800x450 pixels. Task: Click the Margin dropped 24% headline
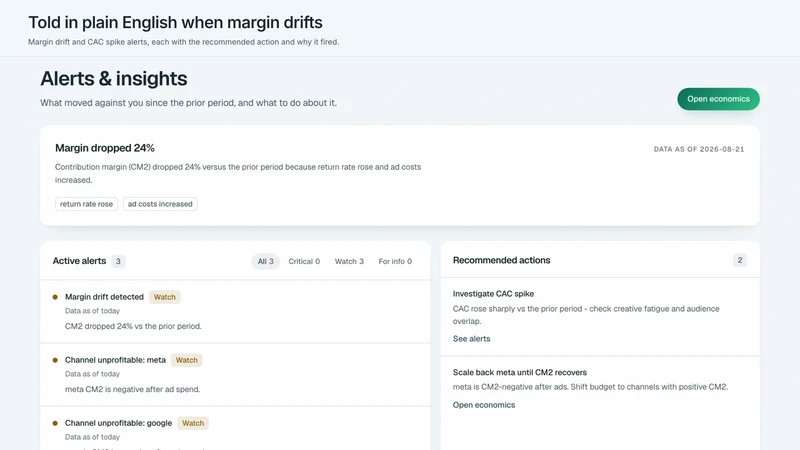[x=105, y=148]
